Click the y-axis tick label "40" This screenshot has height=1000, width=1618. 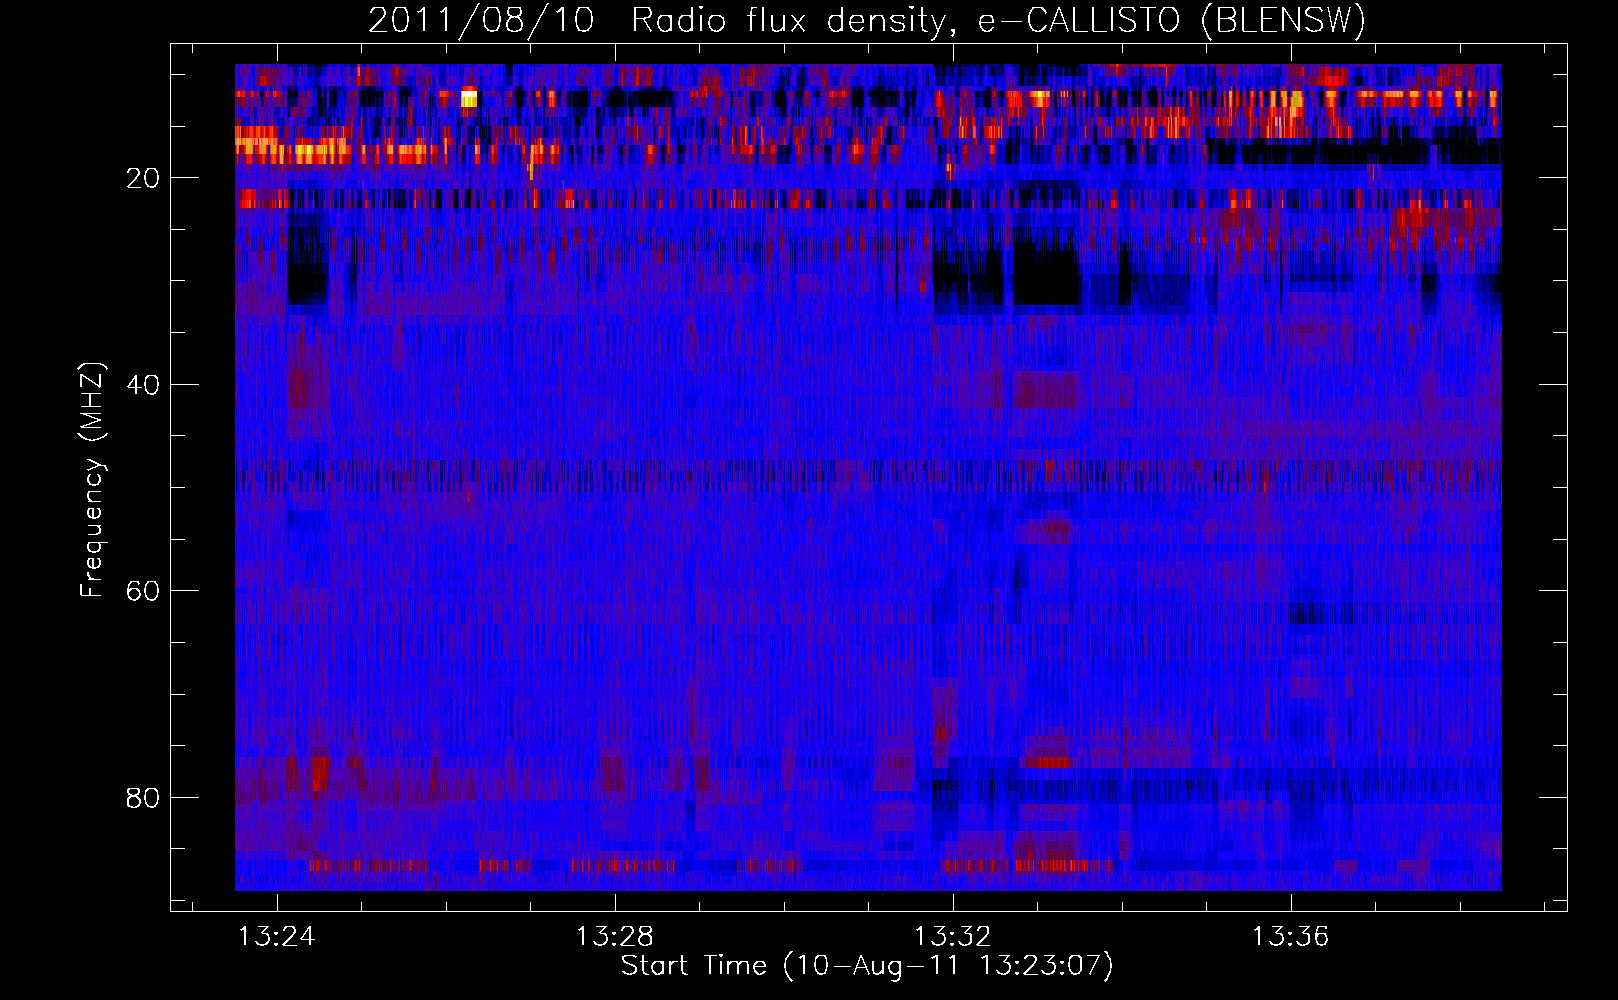[144, 385]
